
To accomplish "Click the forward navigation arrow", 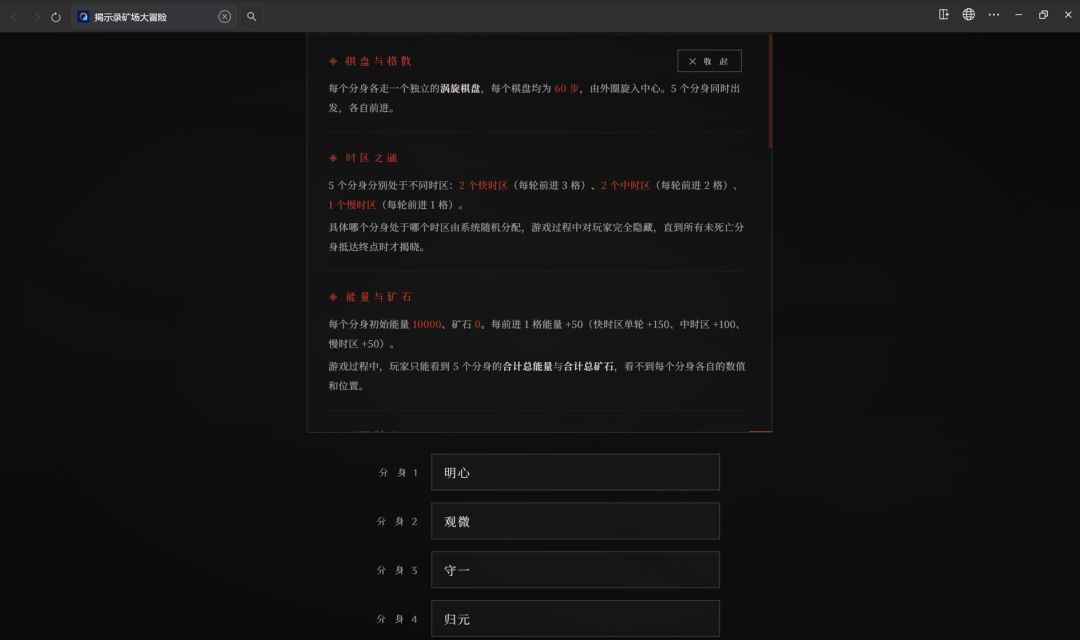I will click(x=36, y=17).
